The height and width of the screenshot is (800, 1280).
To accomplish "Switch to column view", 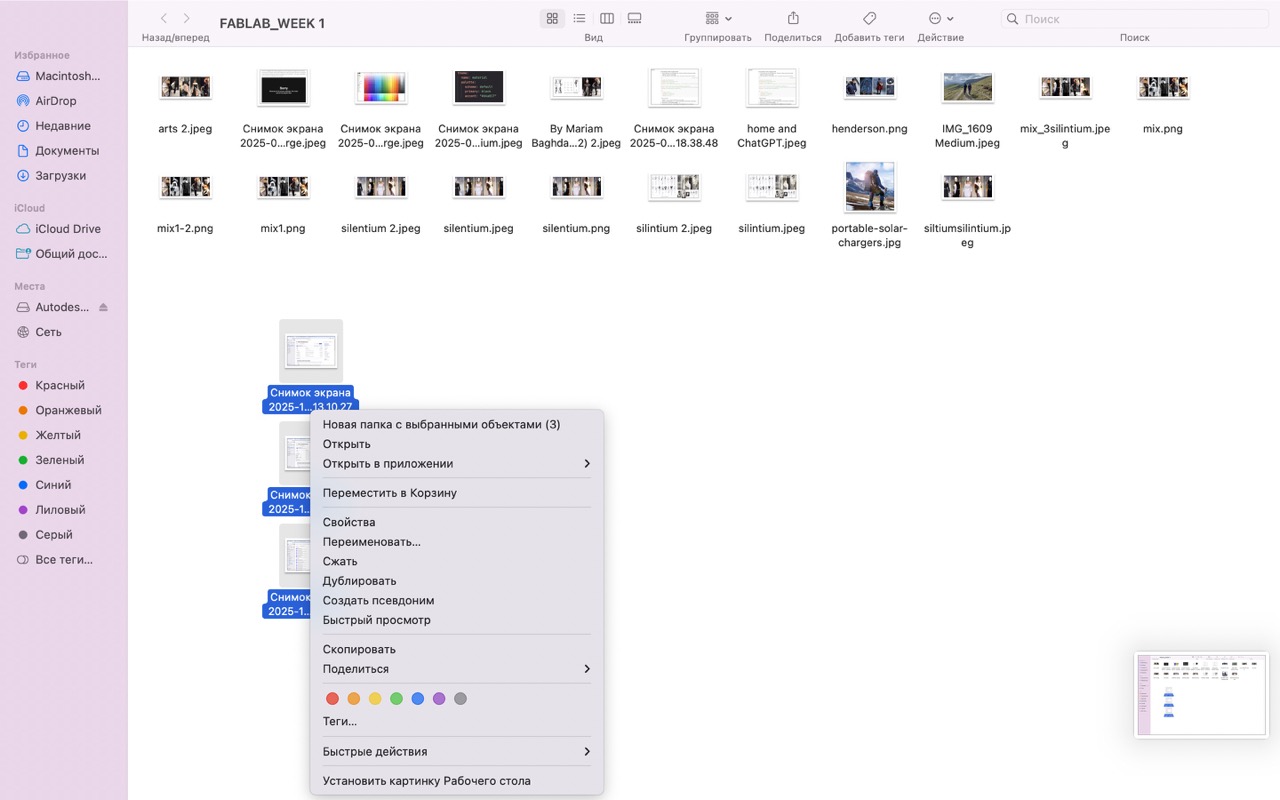I will pos(607,19).
